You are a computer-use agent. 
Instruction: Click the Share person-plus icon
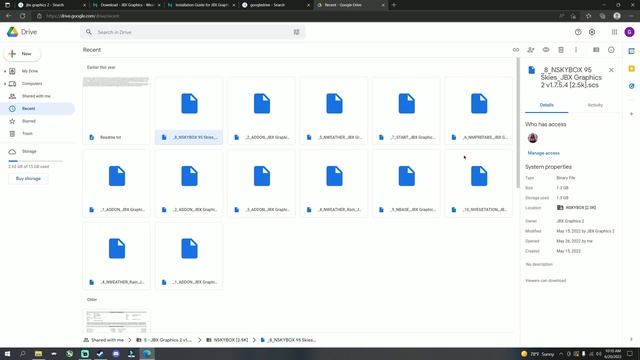(x=531, y=50)
